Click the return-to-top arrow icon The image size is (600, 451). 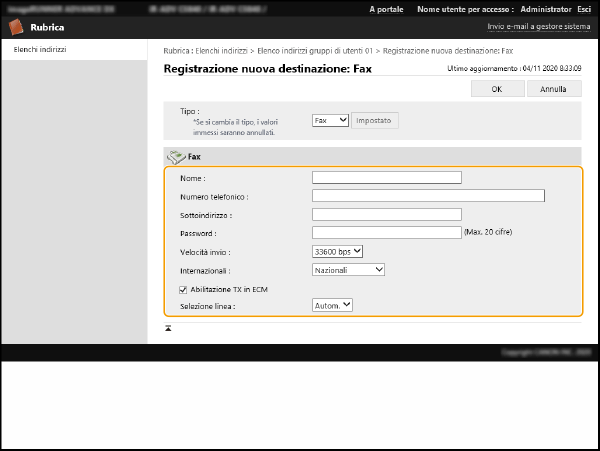point(168,327)
